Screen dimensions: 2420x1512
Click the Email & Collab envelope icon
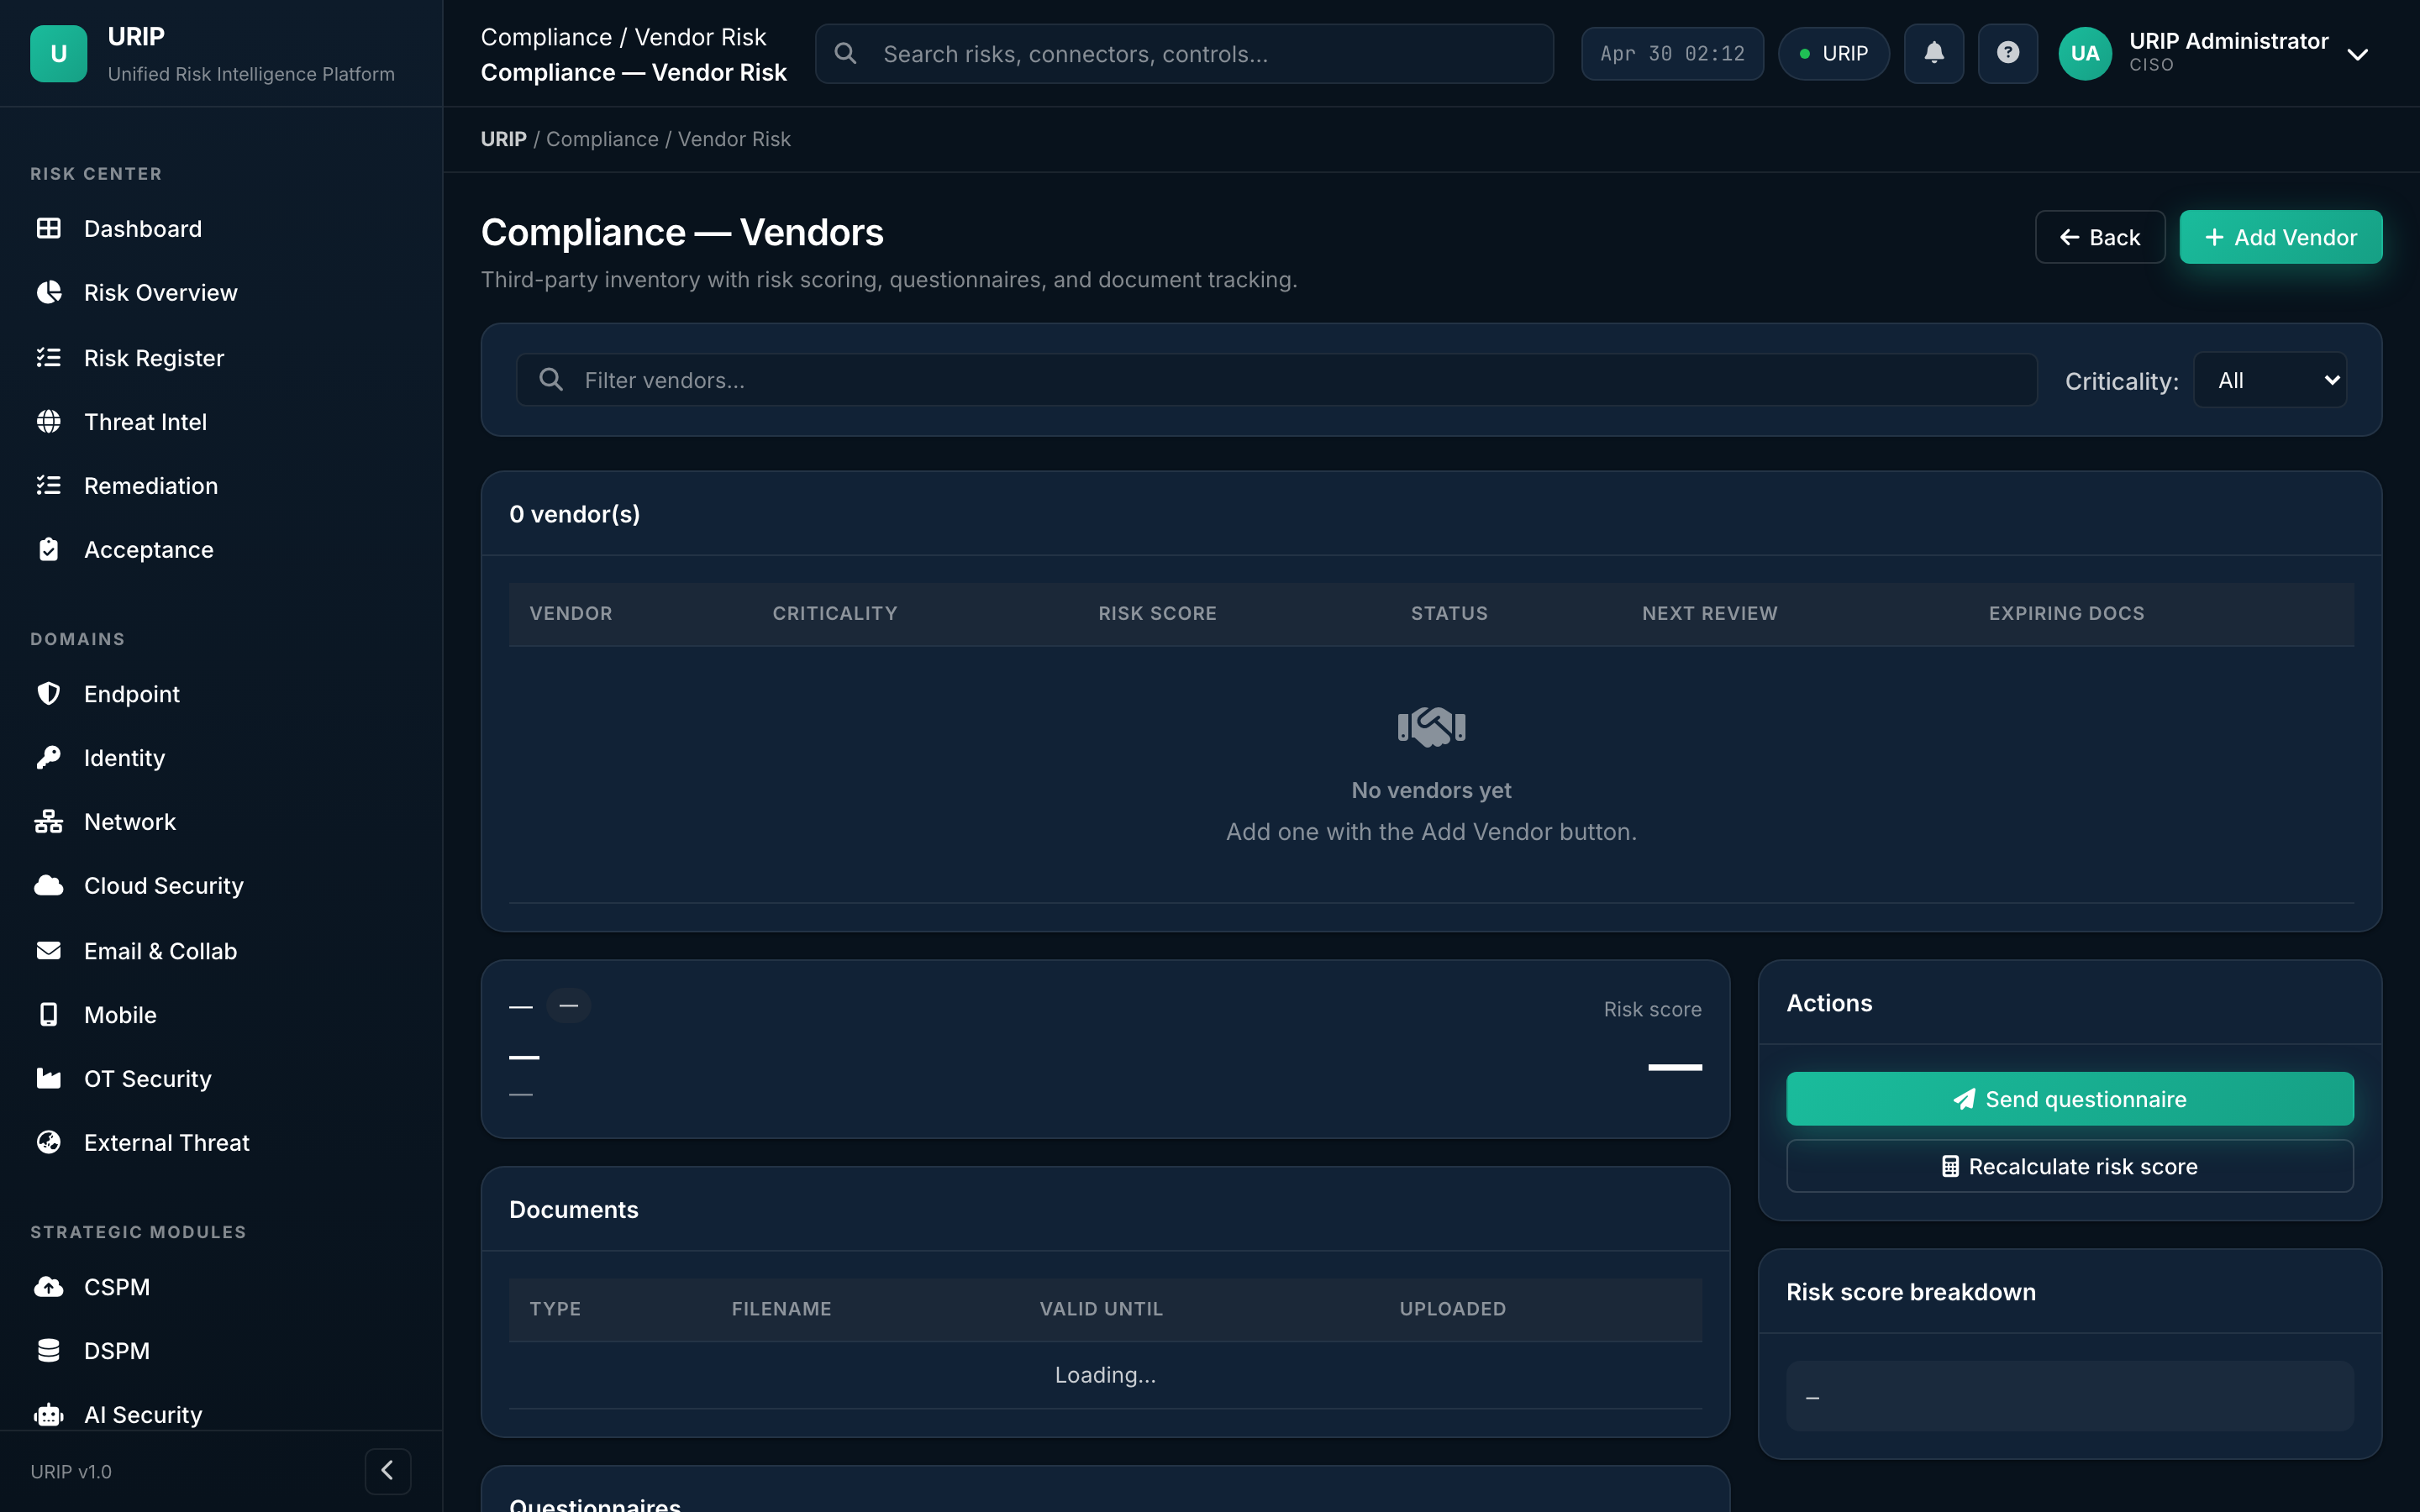click(x=48, y=951)
